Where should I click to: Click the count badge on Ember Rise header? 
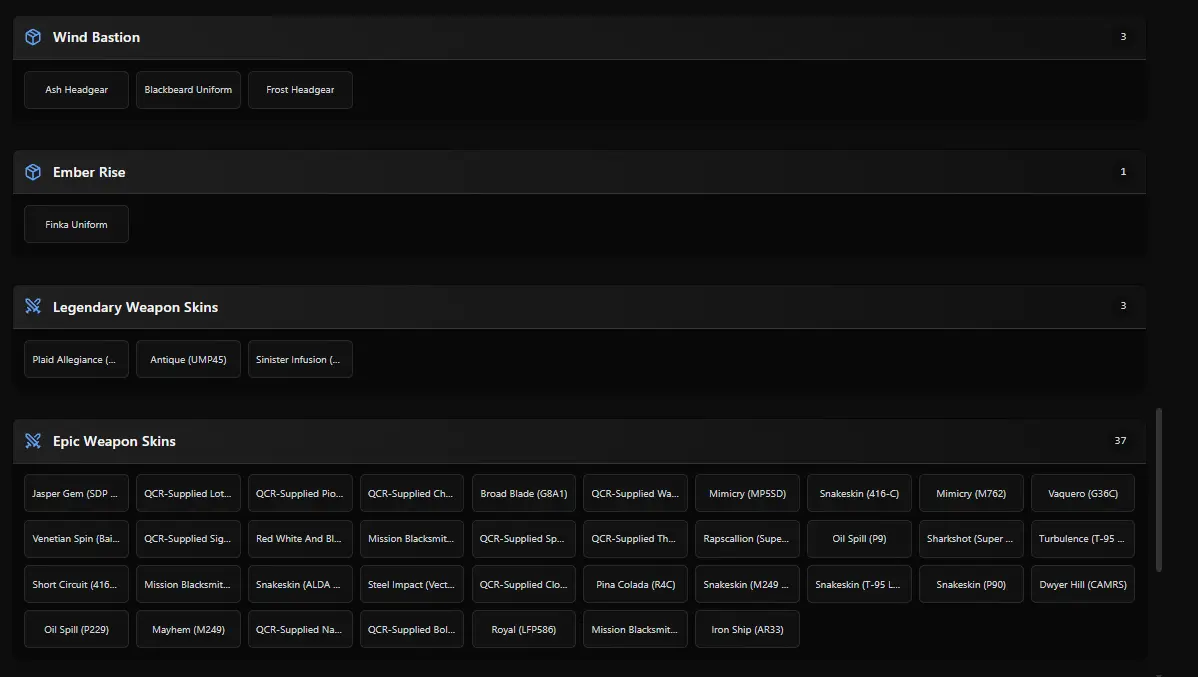click(1123, 172)
